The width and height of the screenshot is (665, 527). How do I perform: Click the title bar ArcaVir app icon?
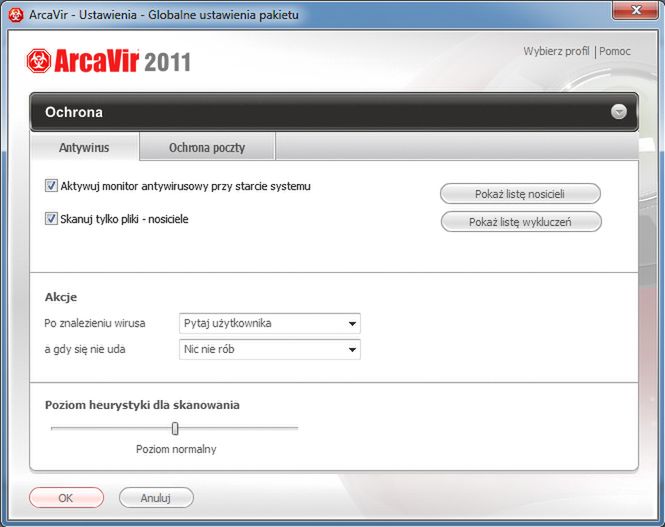pos(16,15)
